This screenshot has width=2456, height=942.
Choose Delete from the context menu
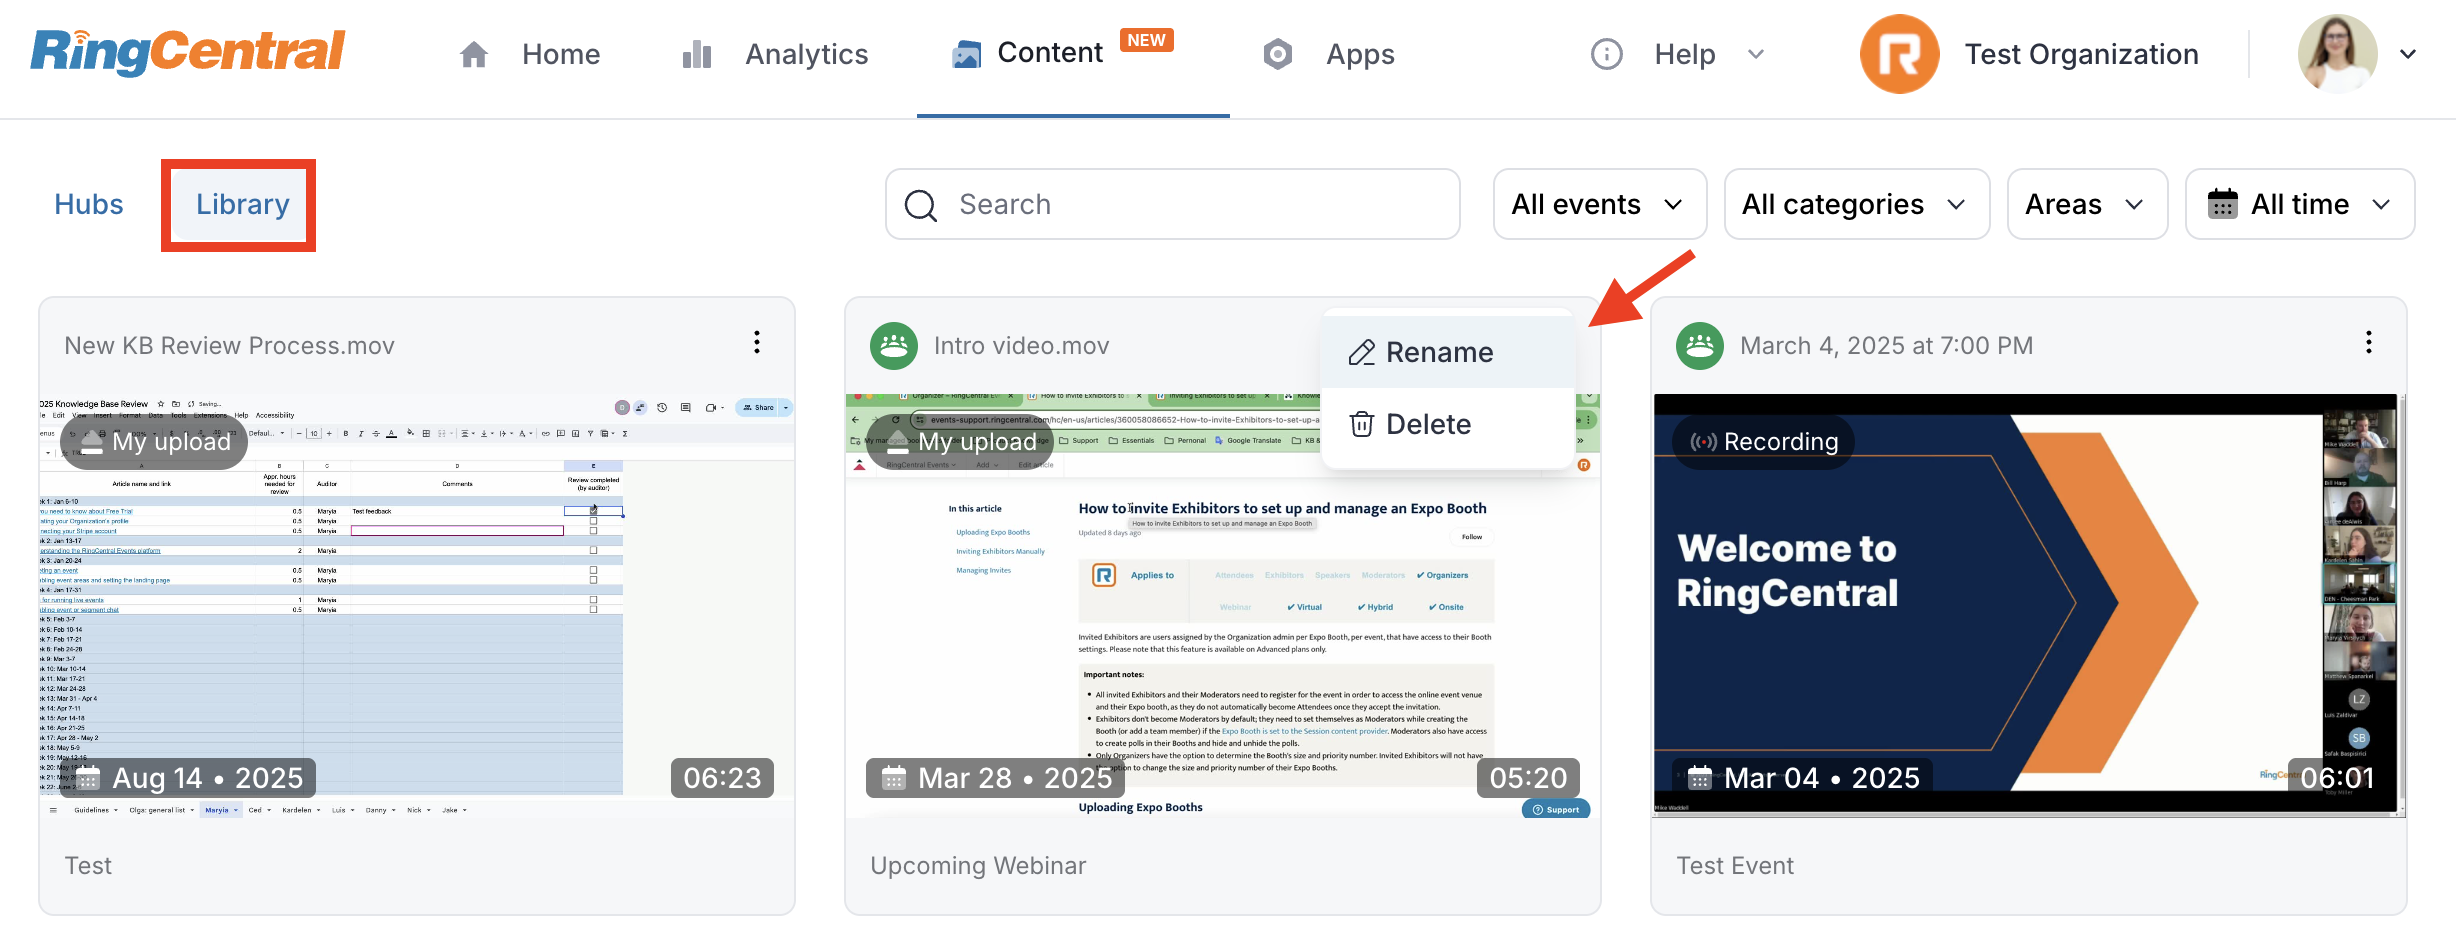point(1448,424)
